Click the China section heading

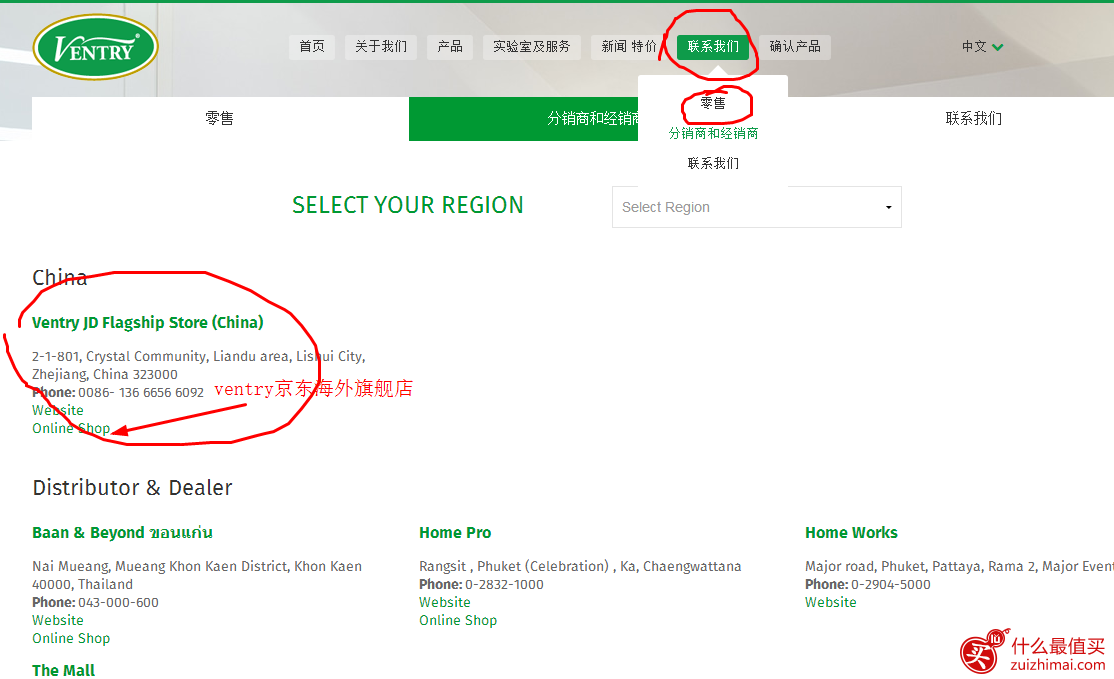point(60,278)
